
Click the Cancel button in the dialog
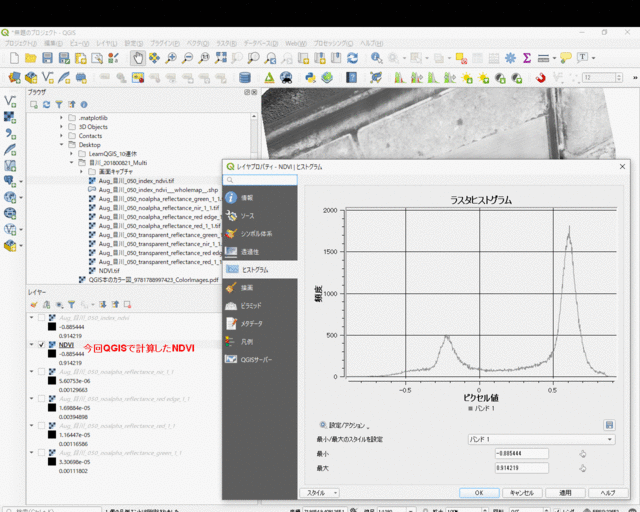pos(522,493)
